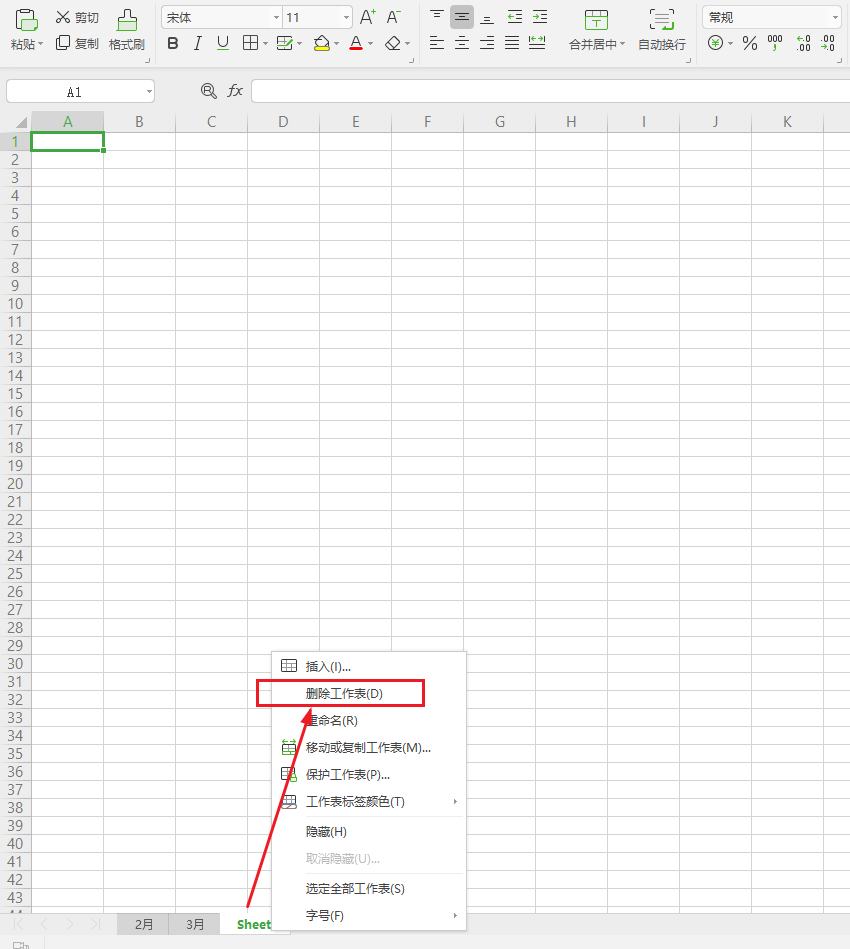The width and height of the screenshot is (850, 949).
Task: Select the green Sheet tab
Action: [254, 924]
